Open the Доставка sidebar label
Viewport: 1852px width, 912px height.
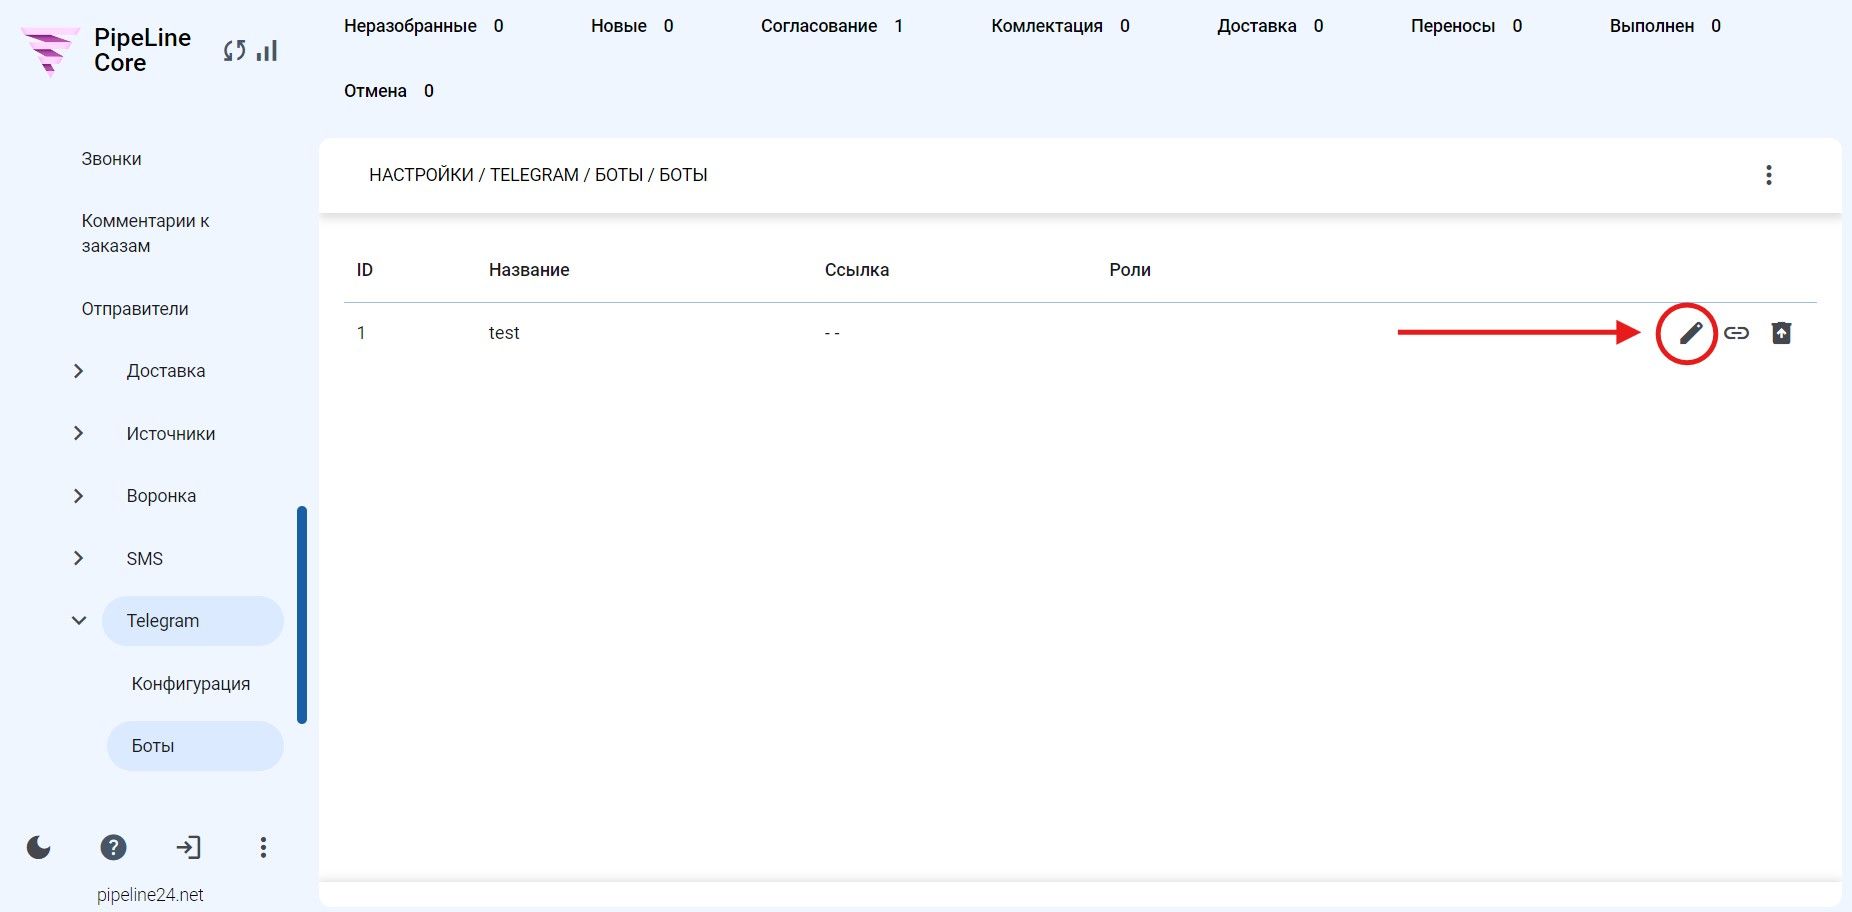point(166,371)
